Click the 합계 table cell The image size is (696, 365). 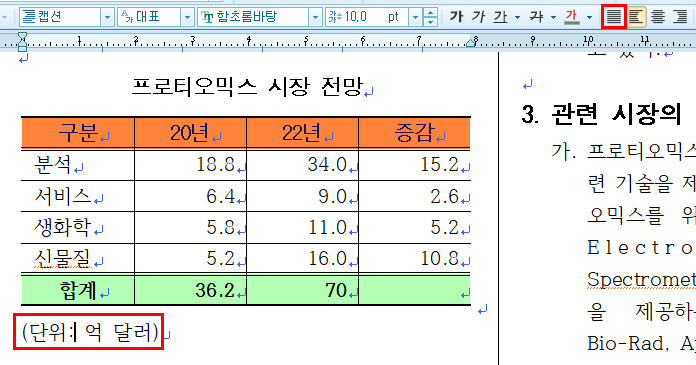[78, 290]
